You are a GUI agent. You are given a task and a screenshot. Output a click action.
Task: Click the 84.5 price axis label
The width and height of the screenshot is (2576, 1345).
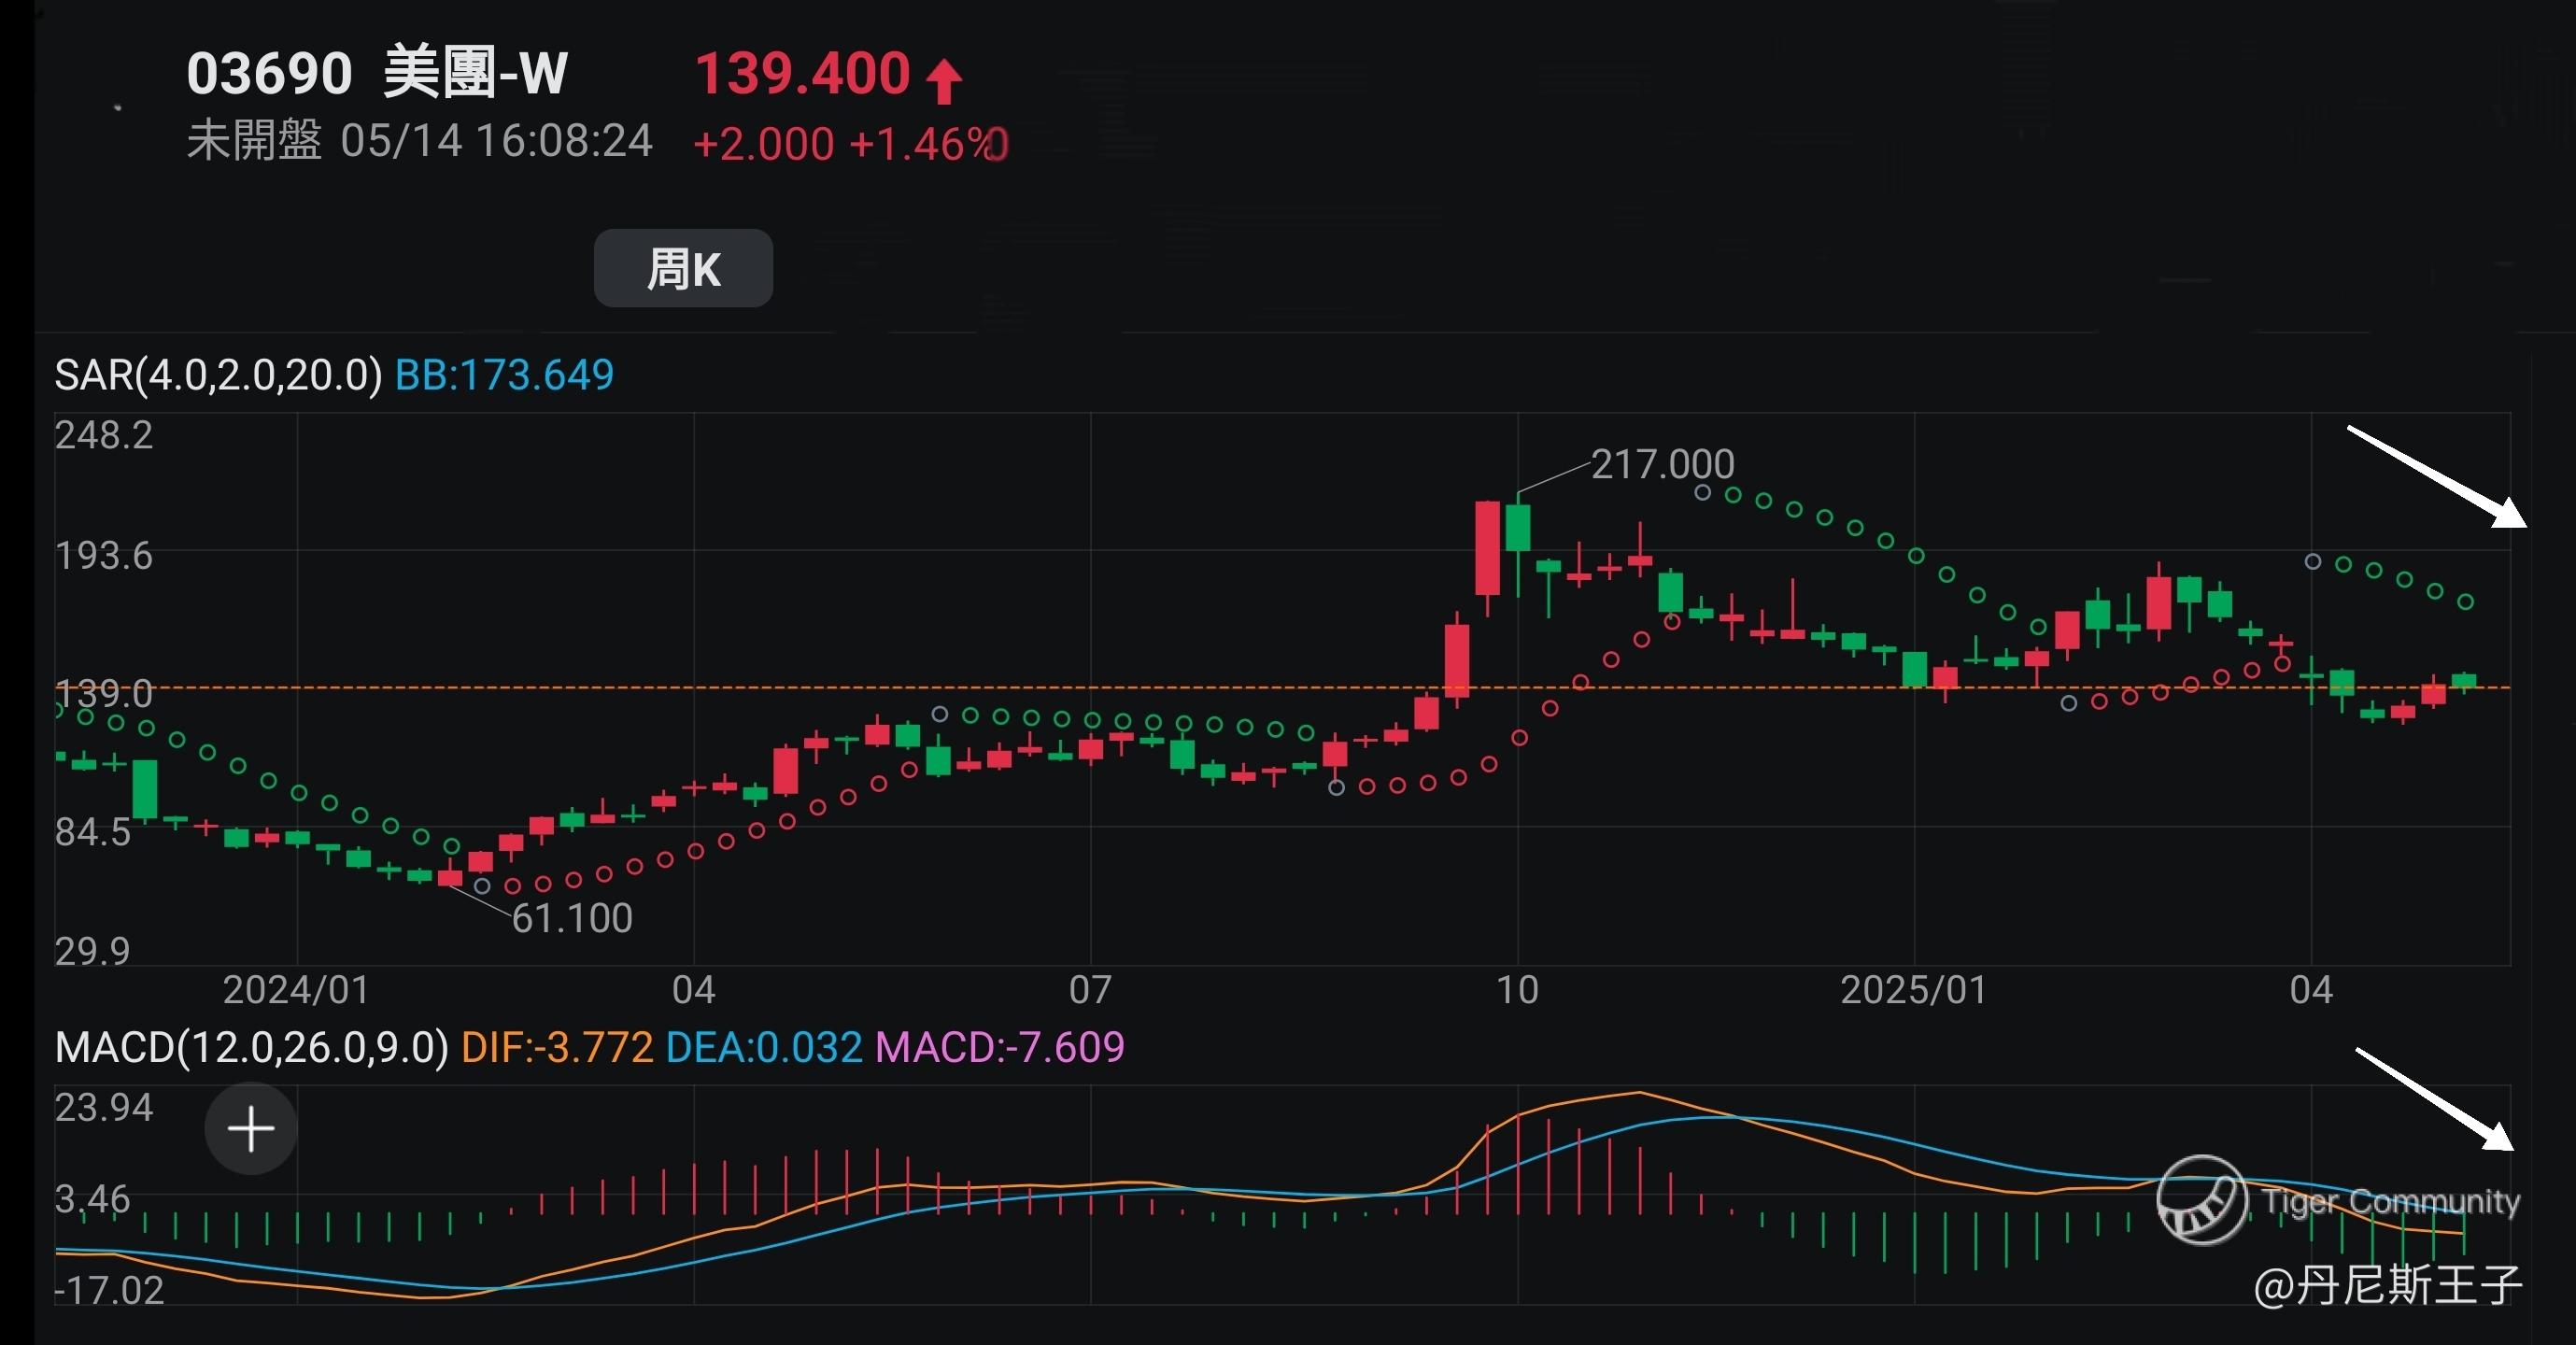coord(92,832)
